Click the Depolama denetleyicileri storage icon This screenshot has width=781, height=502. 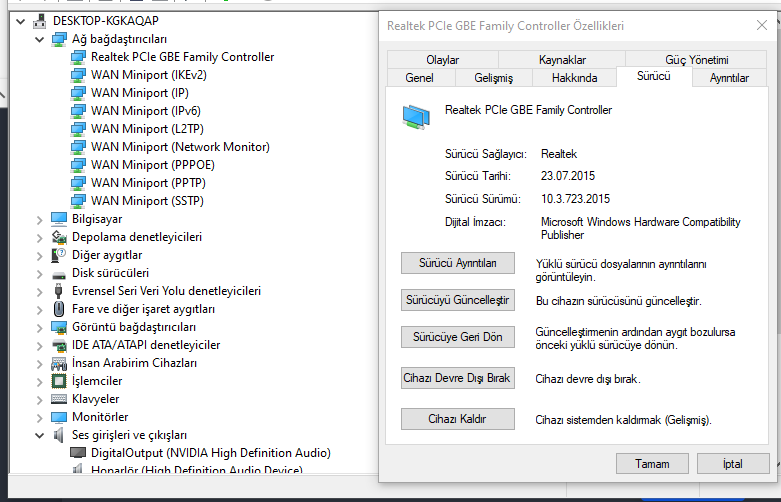(x=59, y=237)
